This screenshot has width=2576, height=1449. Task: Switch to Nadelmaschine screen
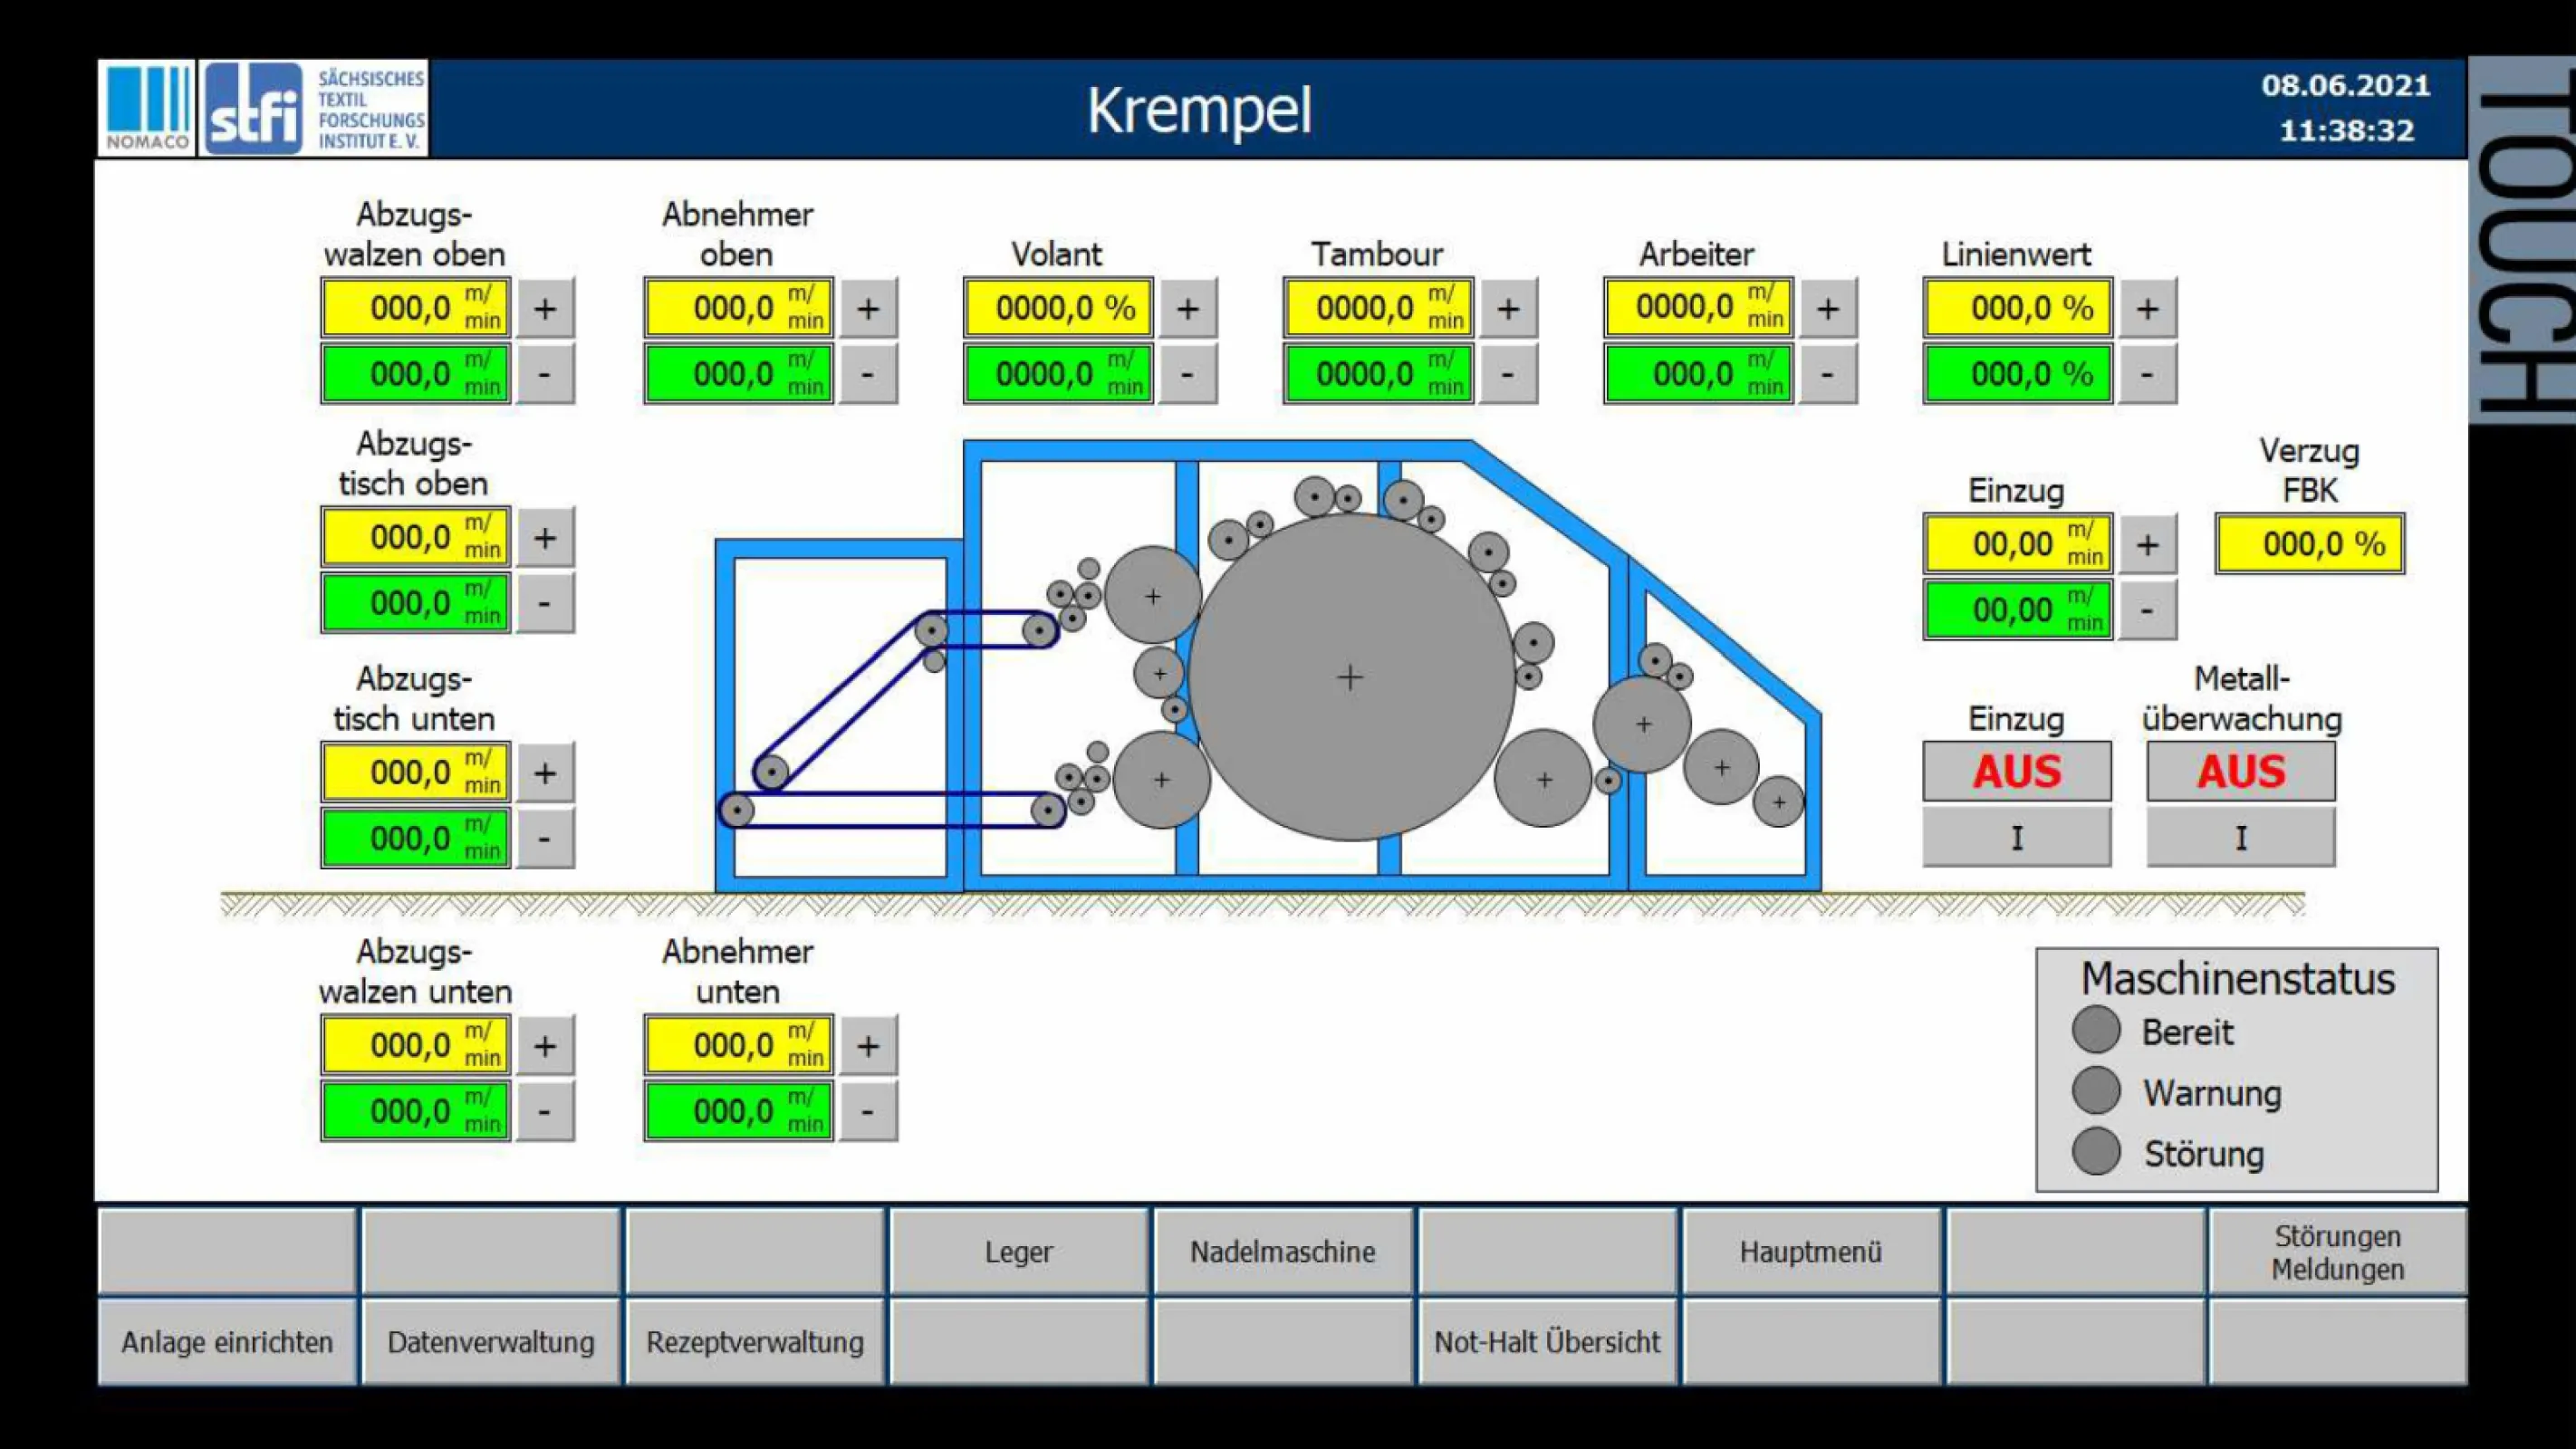tap(1282, 1252)
